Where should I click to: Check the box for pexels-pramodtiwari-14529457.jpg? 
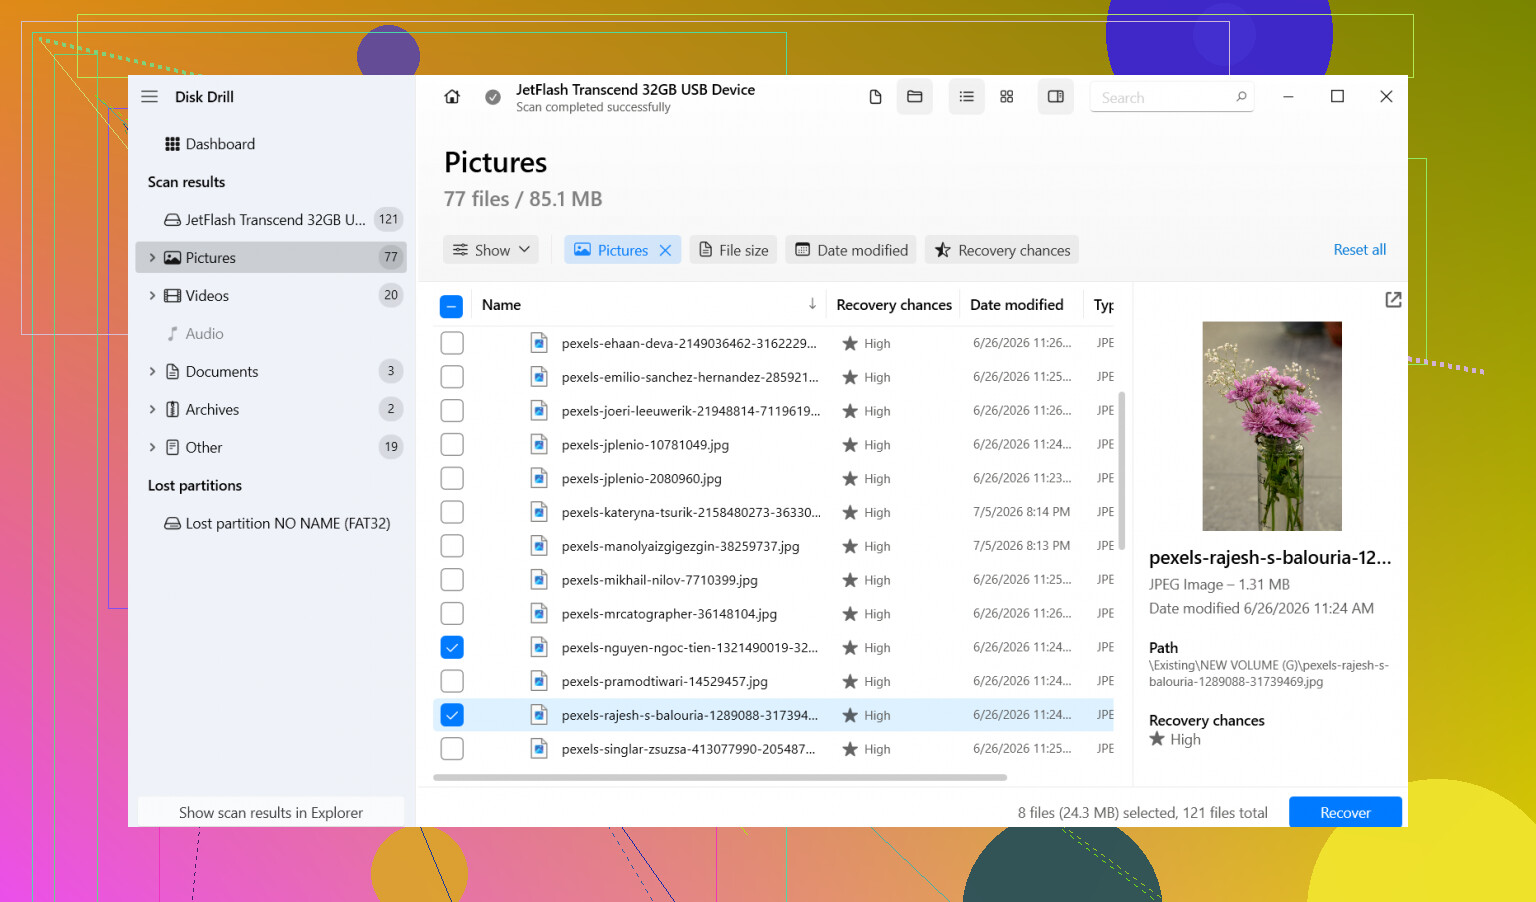tap(452, 681)
